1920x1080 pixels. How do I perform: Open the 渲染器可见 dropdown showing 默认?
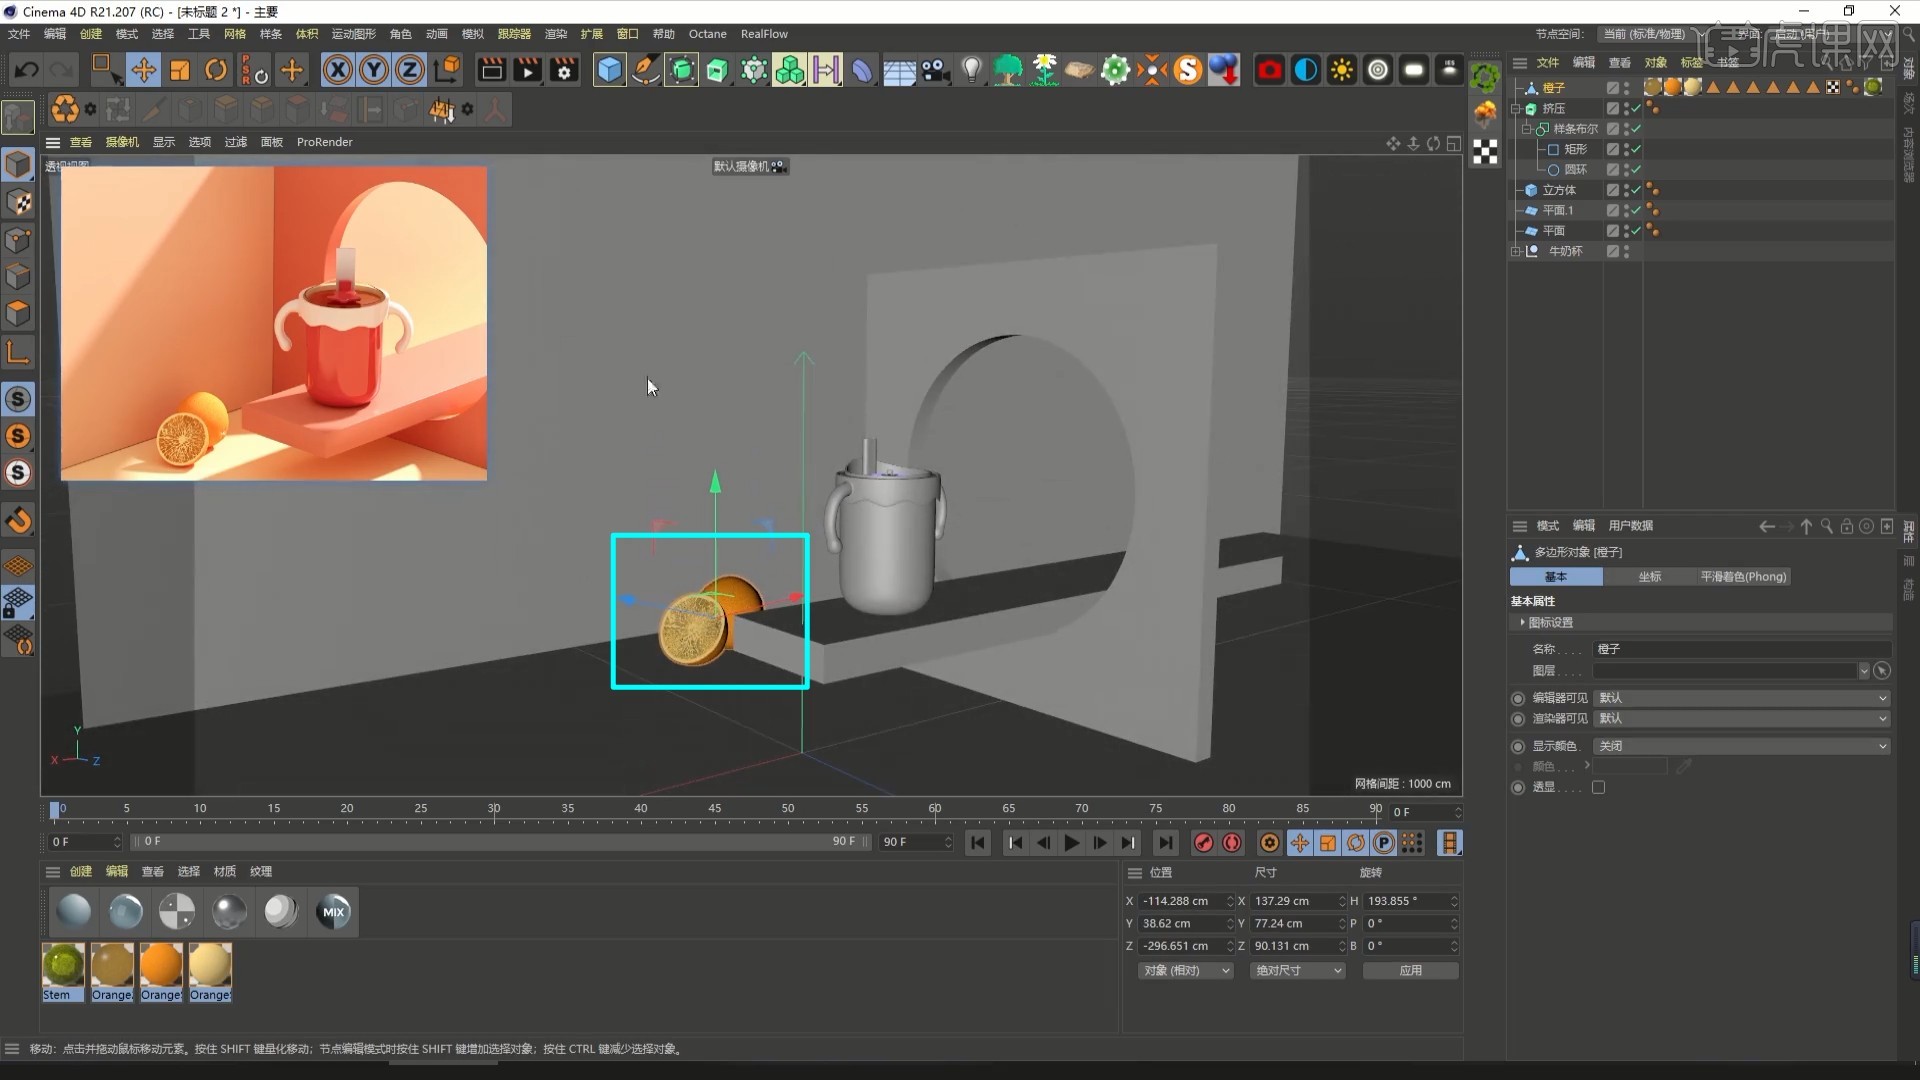tap(1742, 718)
